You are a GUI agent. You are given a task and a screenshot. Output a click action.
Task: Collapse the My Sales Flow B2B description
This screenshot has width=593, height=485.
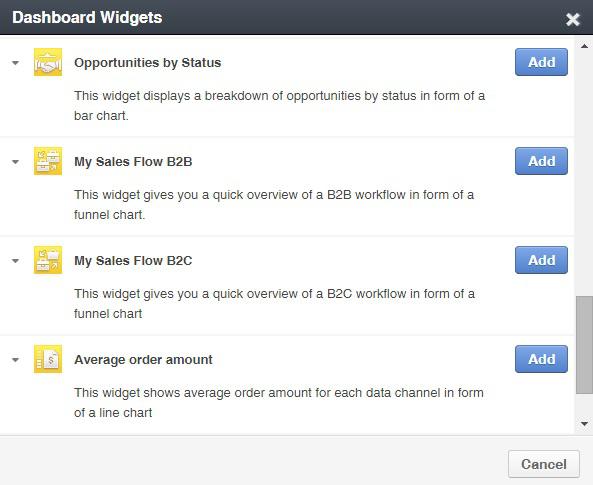click(16, 162)
